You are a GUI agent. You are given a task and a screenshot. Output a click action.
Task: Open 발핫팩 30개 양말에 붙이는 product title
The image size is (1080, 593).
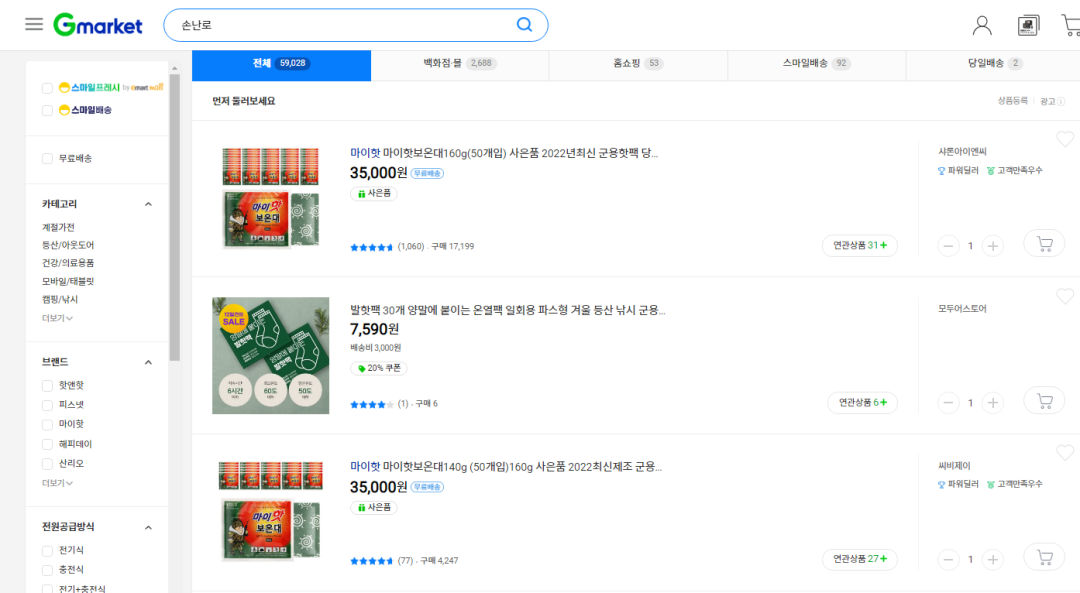click(x=508, y=310)
